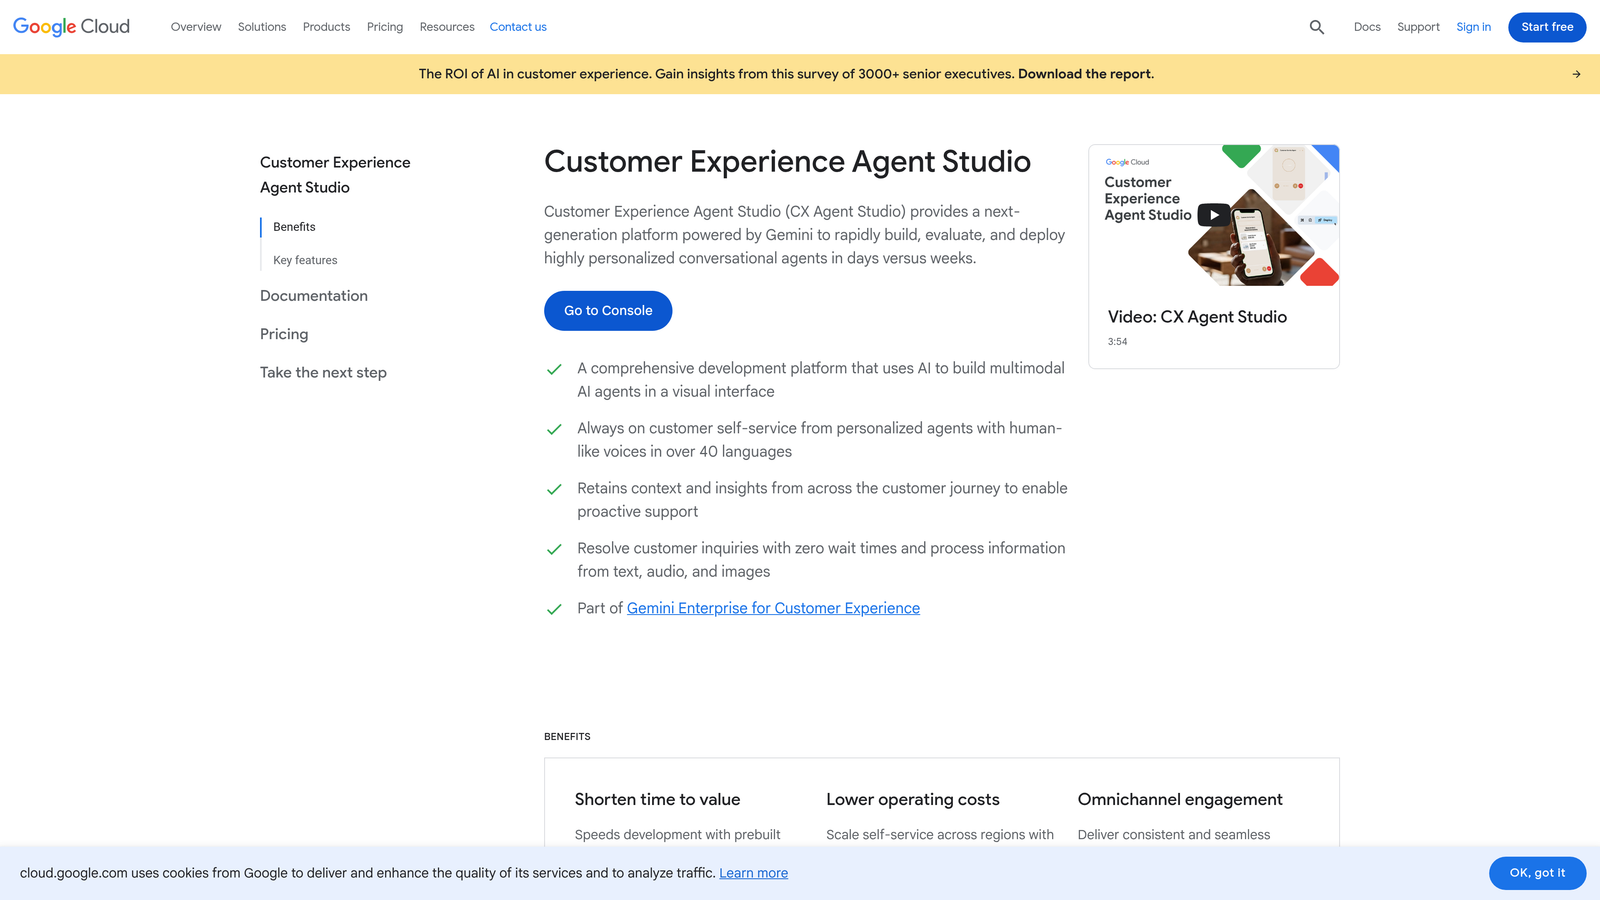Open Gemini Enterprise for Customer Experience link

click(x=772, y=608)
